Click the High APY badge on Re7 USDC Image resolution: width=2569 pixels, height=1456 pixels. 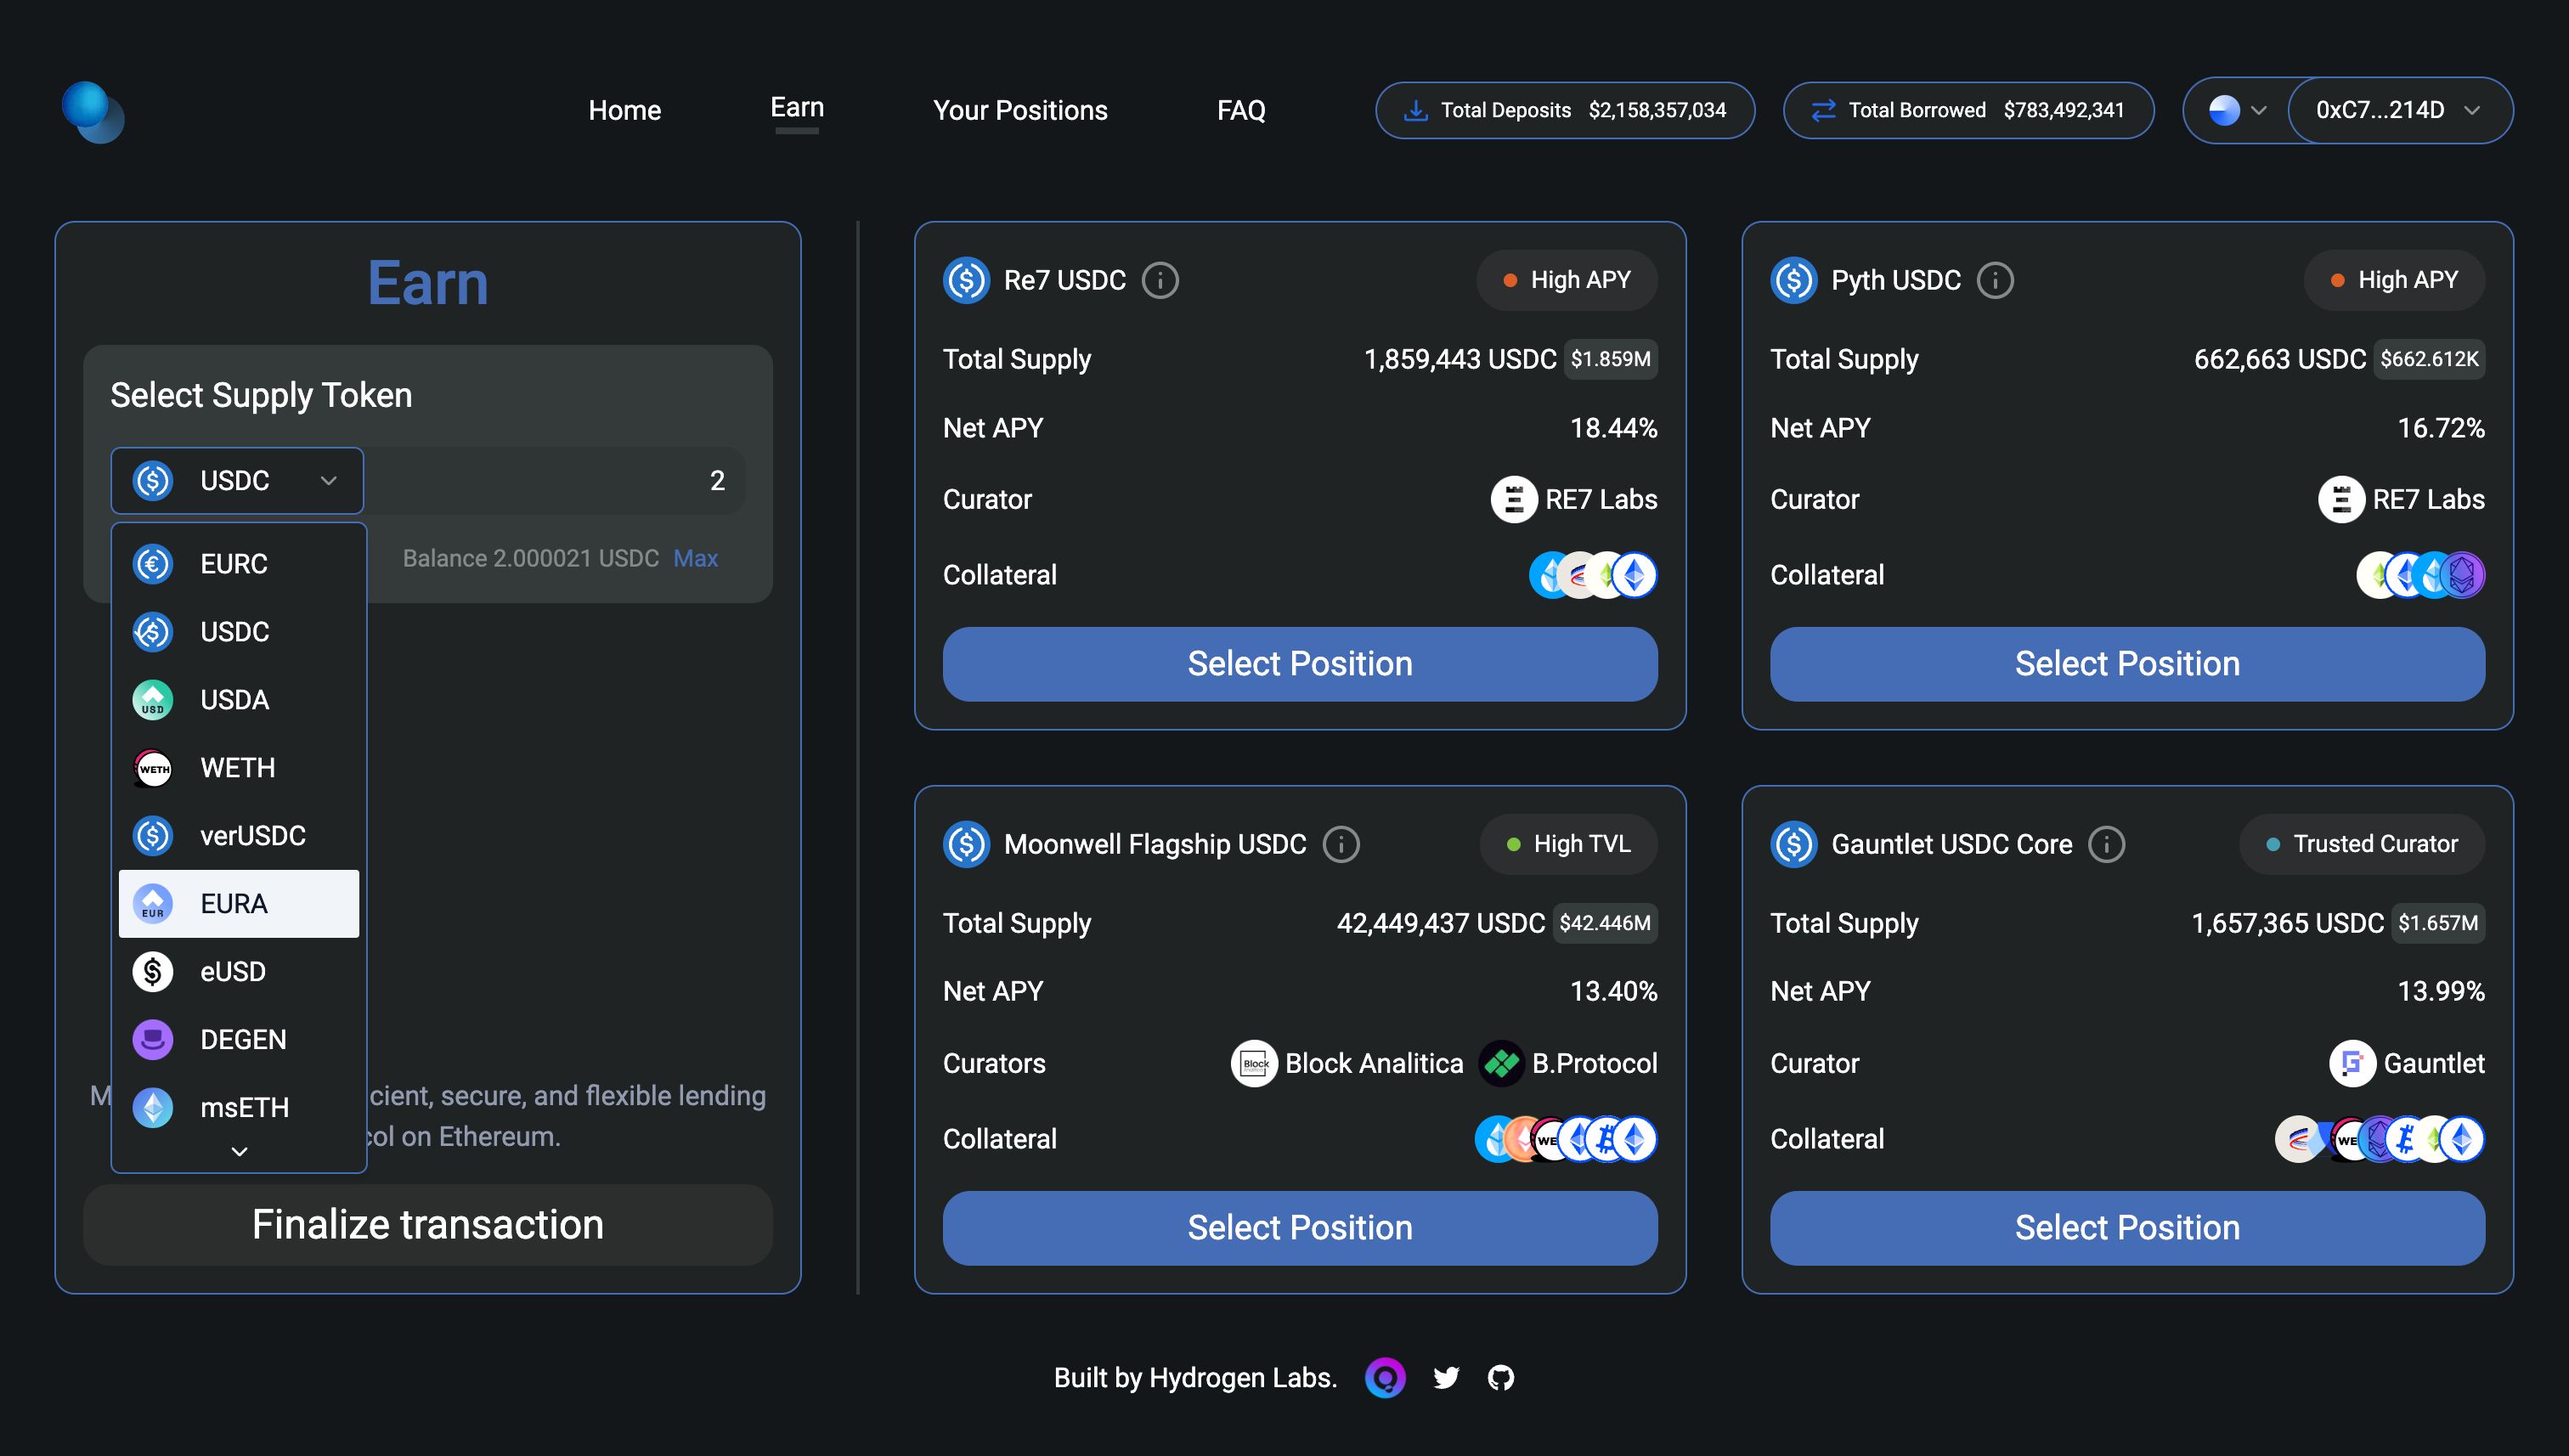click(1567, 280)
